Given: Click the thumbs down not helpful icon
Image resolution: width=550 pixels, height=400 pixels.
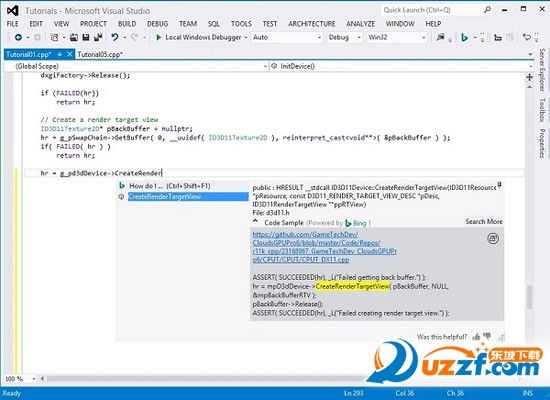Looking at the screenshot, I should click(487, 336).
